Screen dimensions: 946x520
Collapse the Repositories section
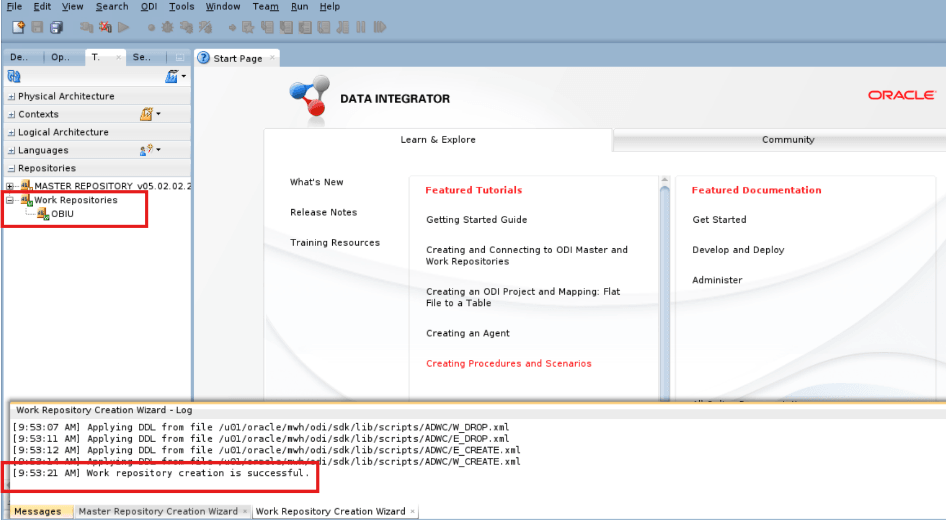click(11, 168)
